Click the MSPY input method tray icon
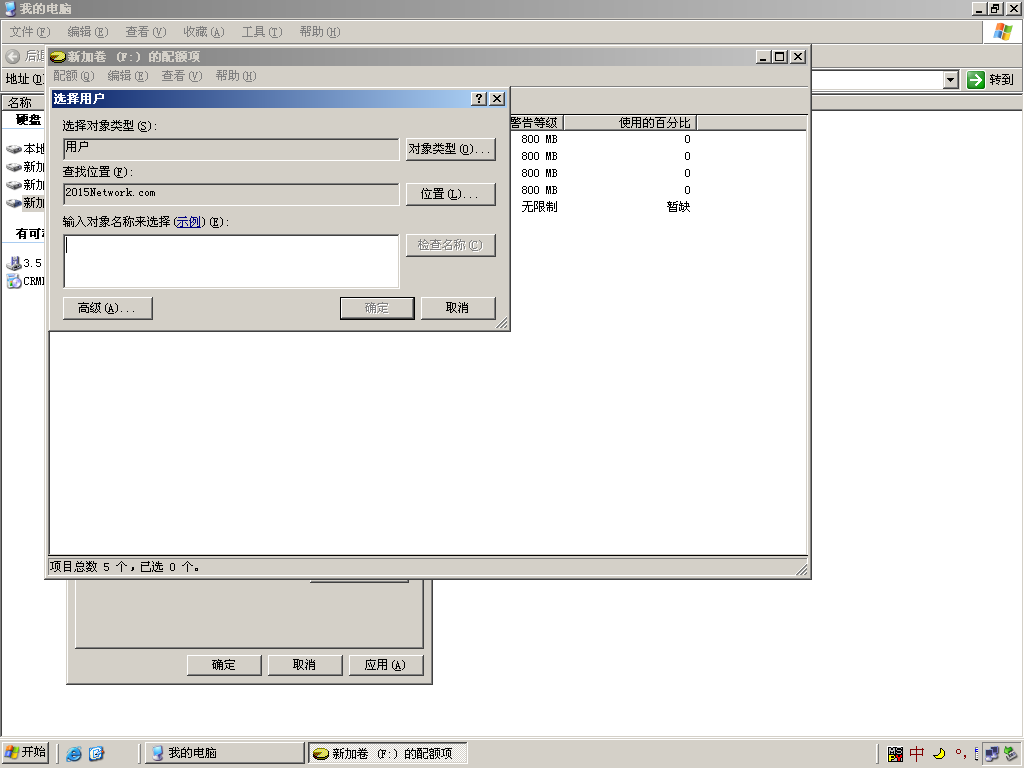The height and width of the screenshot is (768, 1024). pos(895,754)
